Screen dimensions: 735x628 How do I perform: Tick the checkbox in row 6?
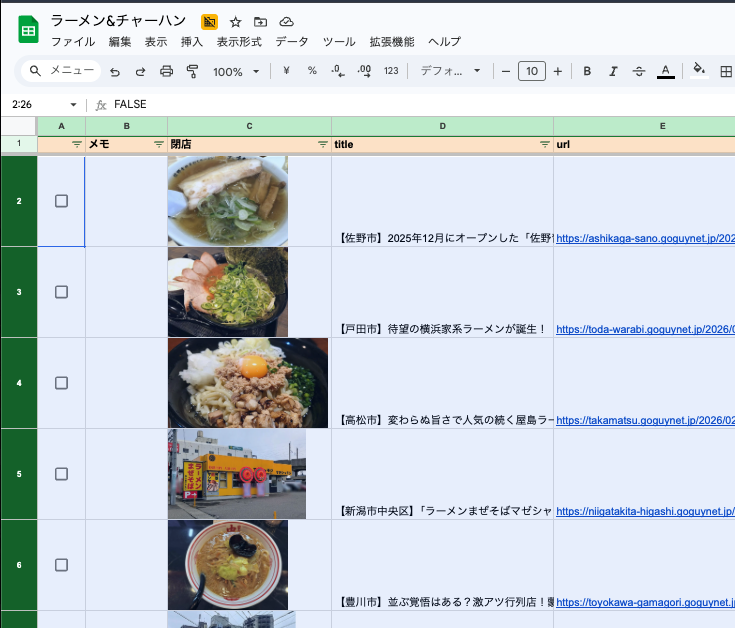pyautogui.click(x=61, y=565)
